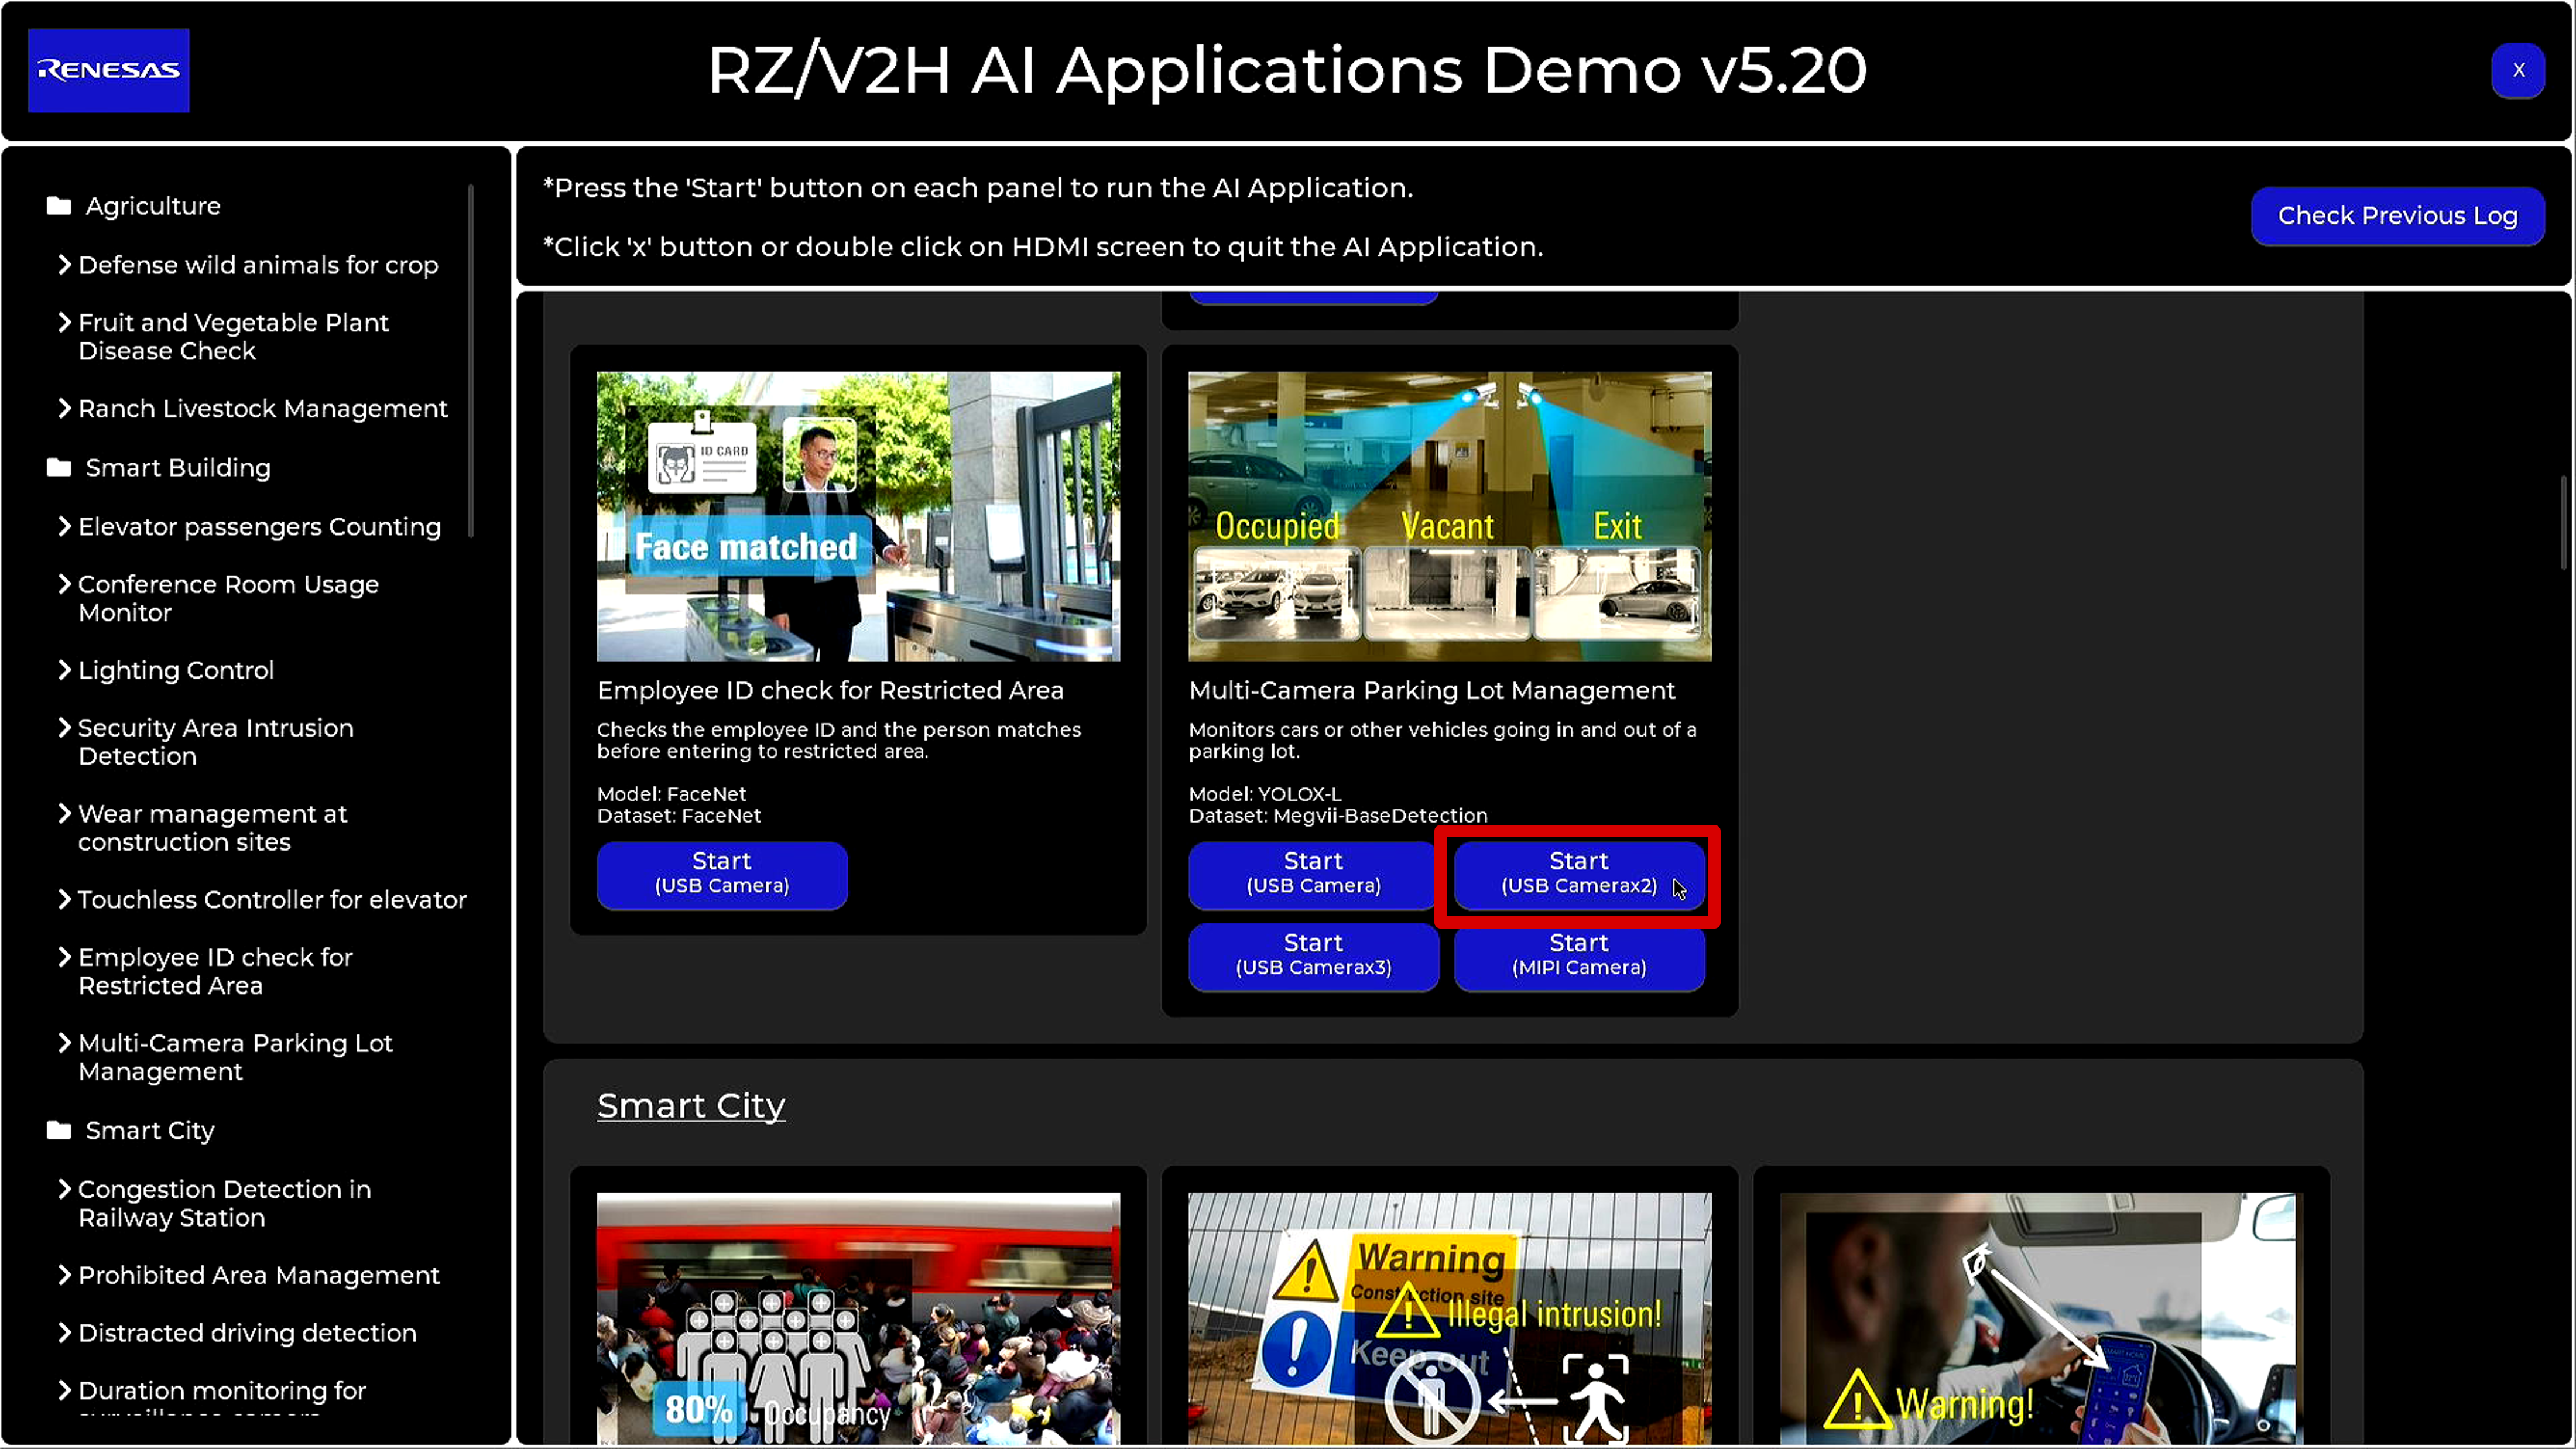Start Employee ID check with USB Camera
The width and height of the screenshot is (2576, 1449).
tap(721, 874)
